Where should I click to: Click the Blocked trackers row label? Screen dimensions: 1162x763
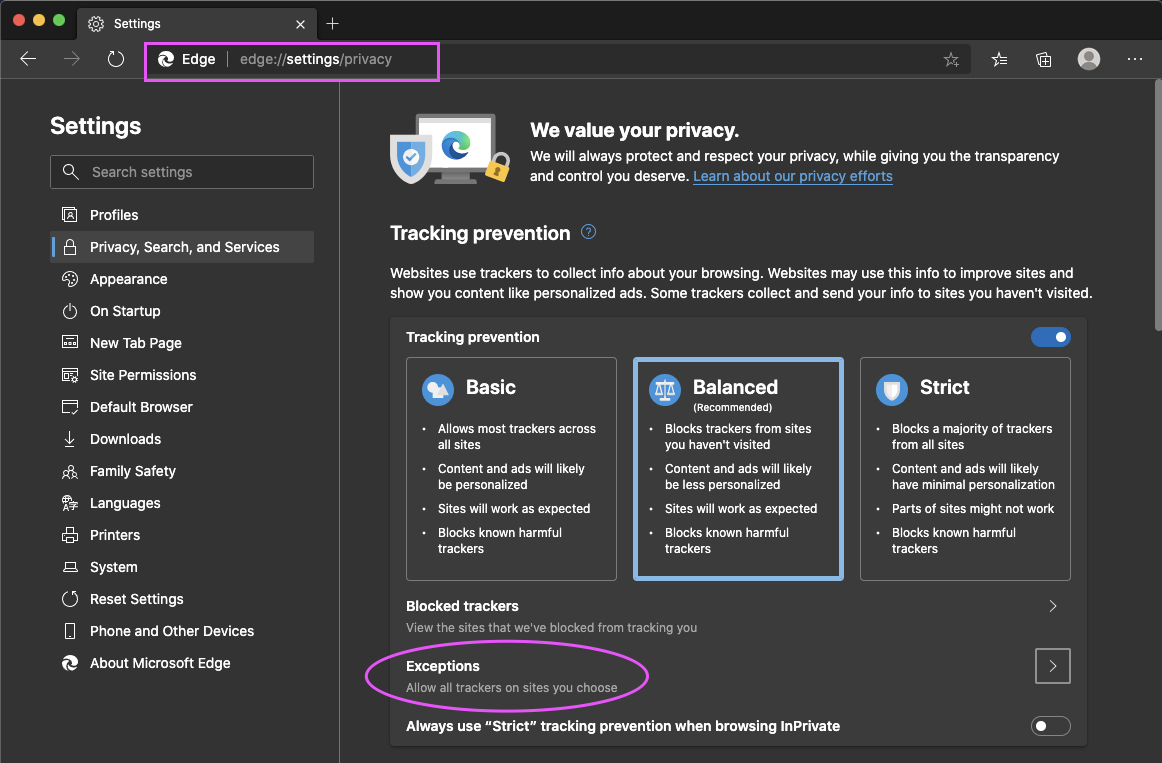click(x=462, y=606)
